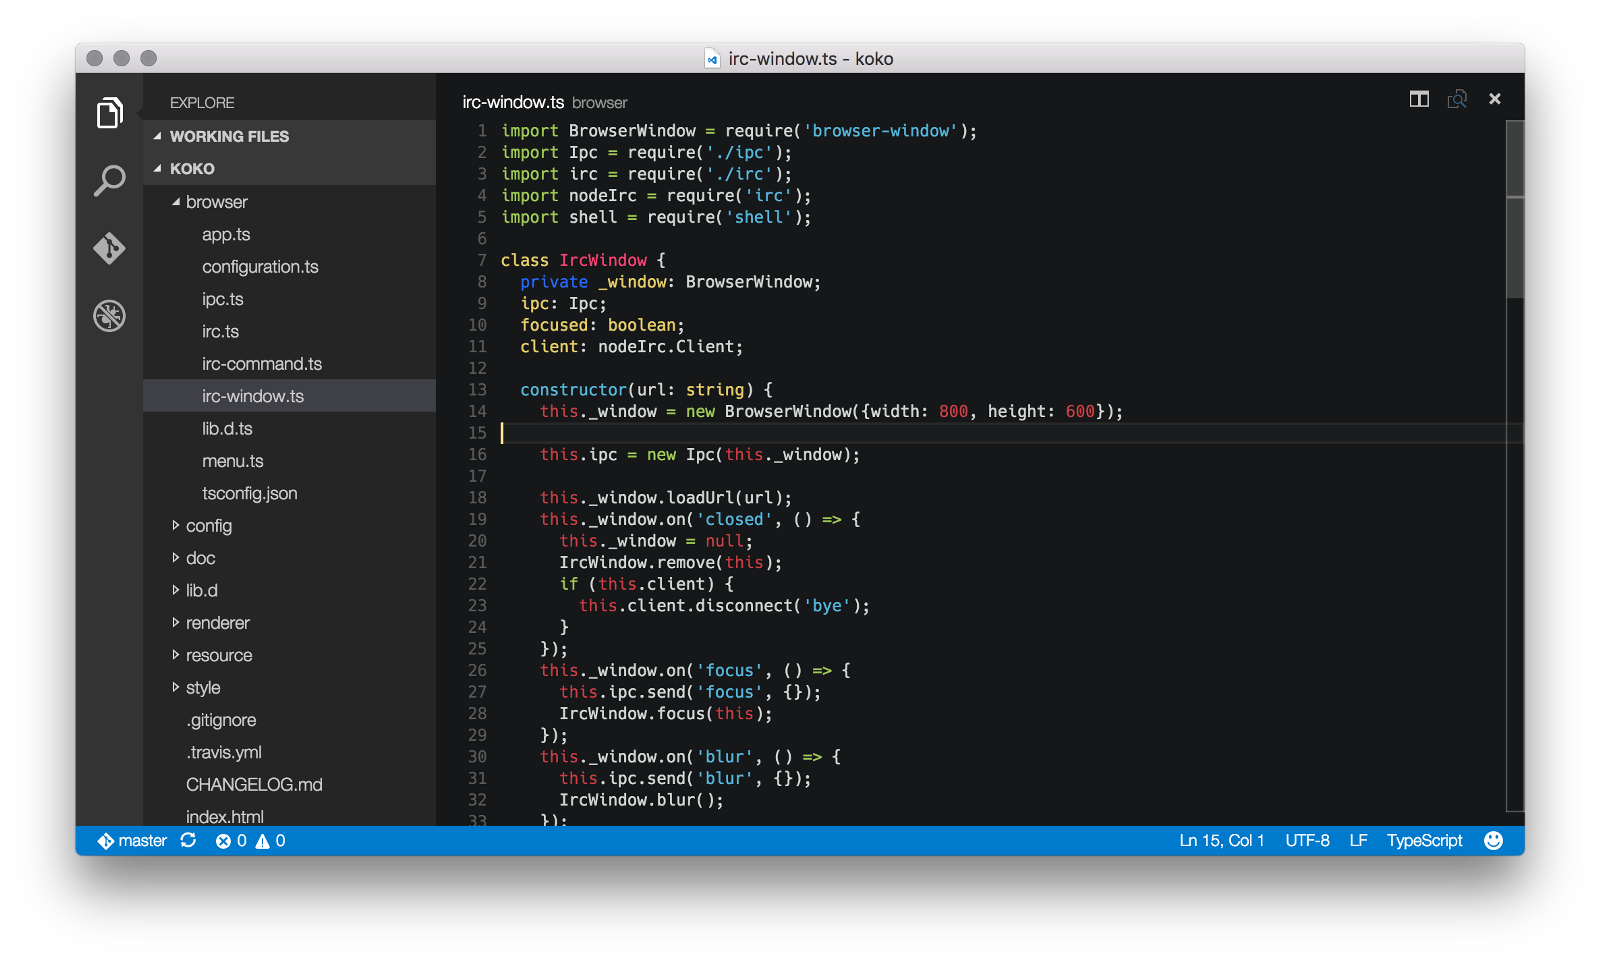Image resolution: width=1600 pixels, height=963 pixels.
Task: Click line number 26 in the gutter
Action: (x=477, y=671)
